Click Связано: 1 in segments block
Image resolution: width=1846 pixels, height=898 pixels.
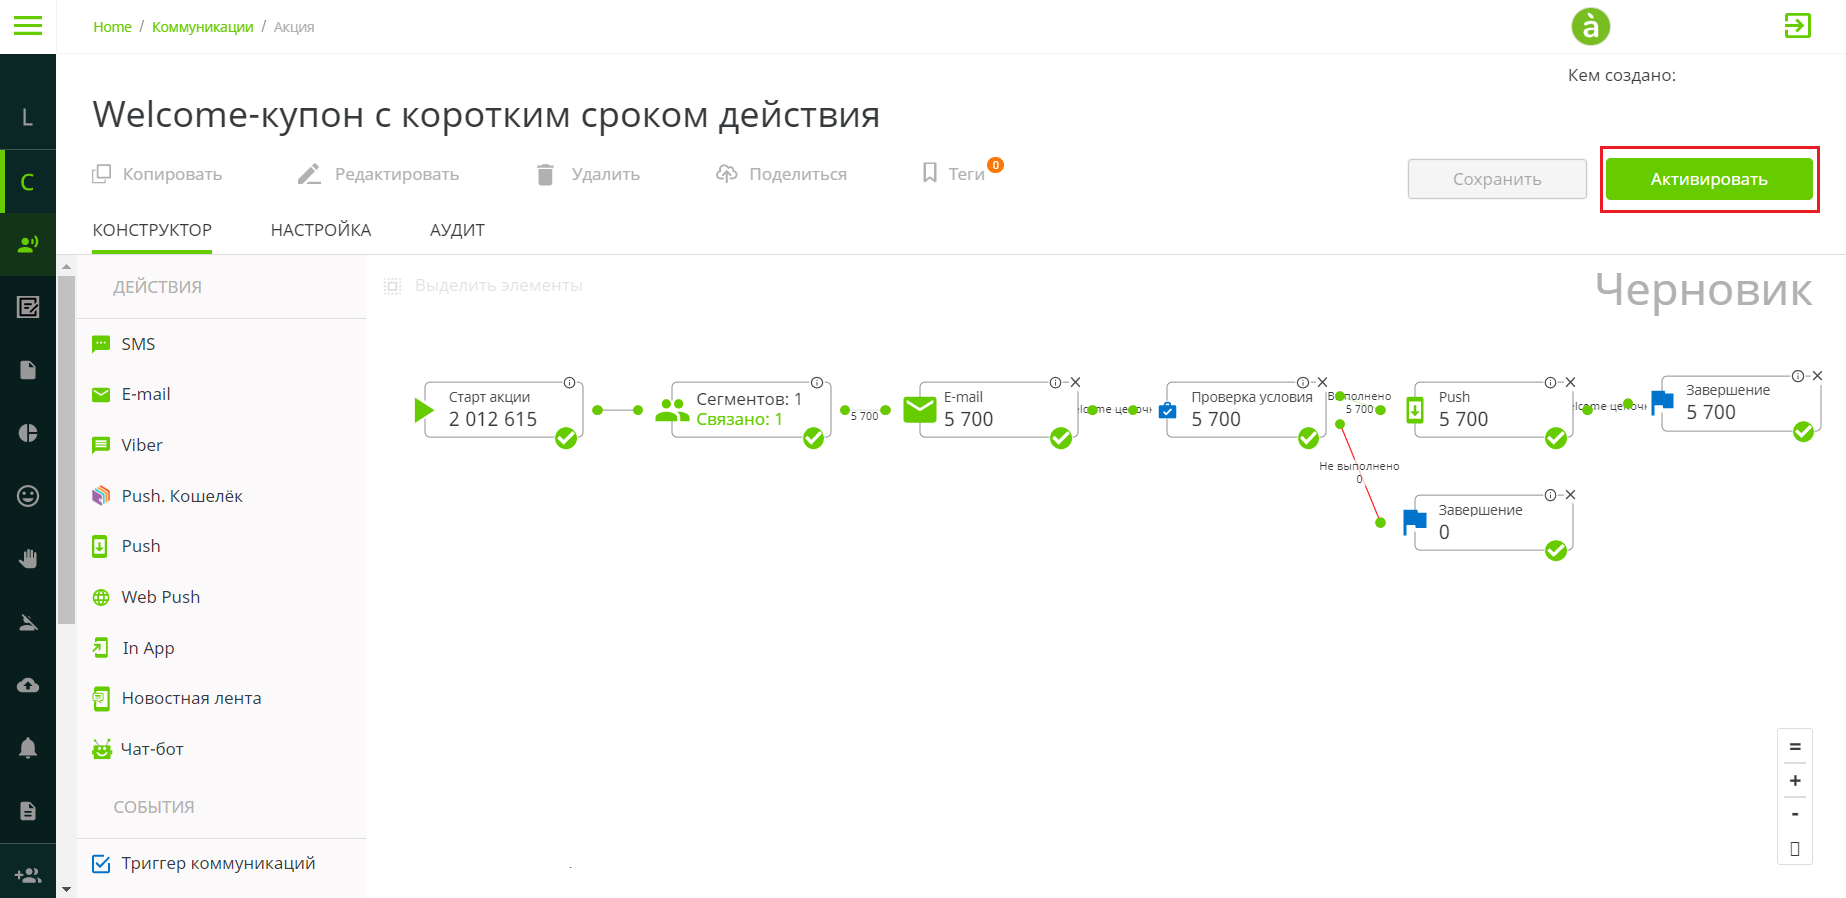tap(739, 420)
